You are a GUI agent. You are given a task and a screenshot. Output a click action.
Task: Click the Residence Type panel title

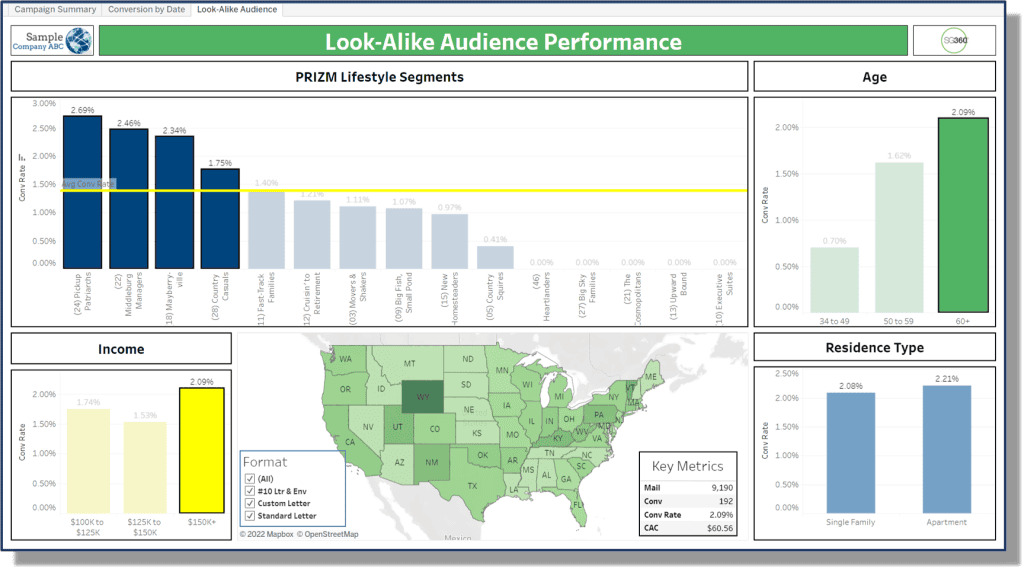[874, 348]
